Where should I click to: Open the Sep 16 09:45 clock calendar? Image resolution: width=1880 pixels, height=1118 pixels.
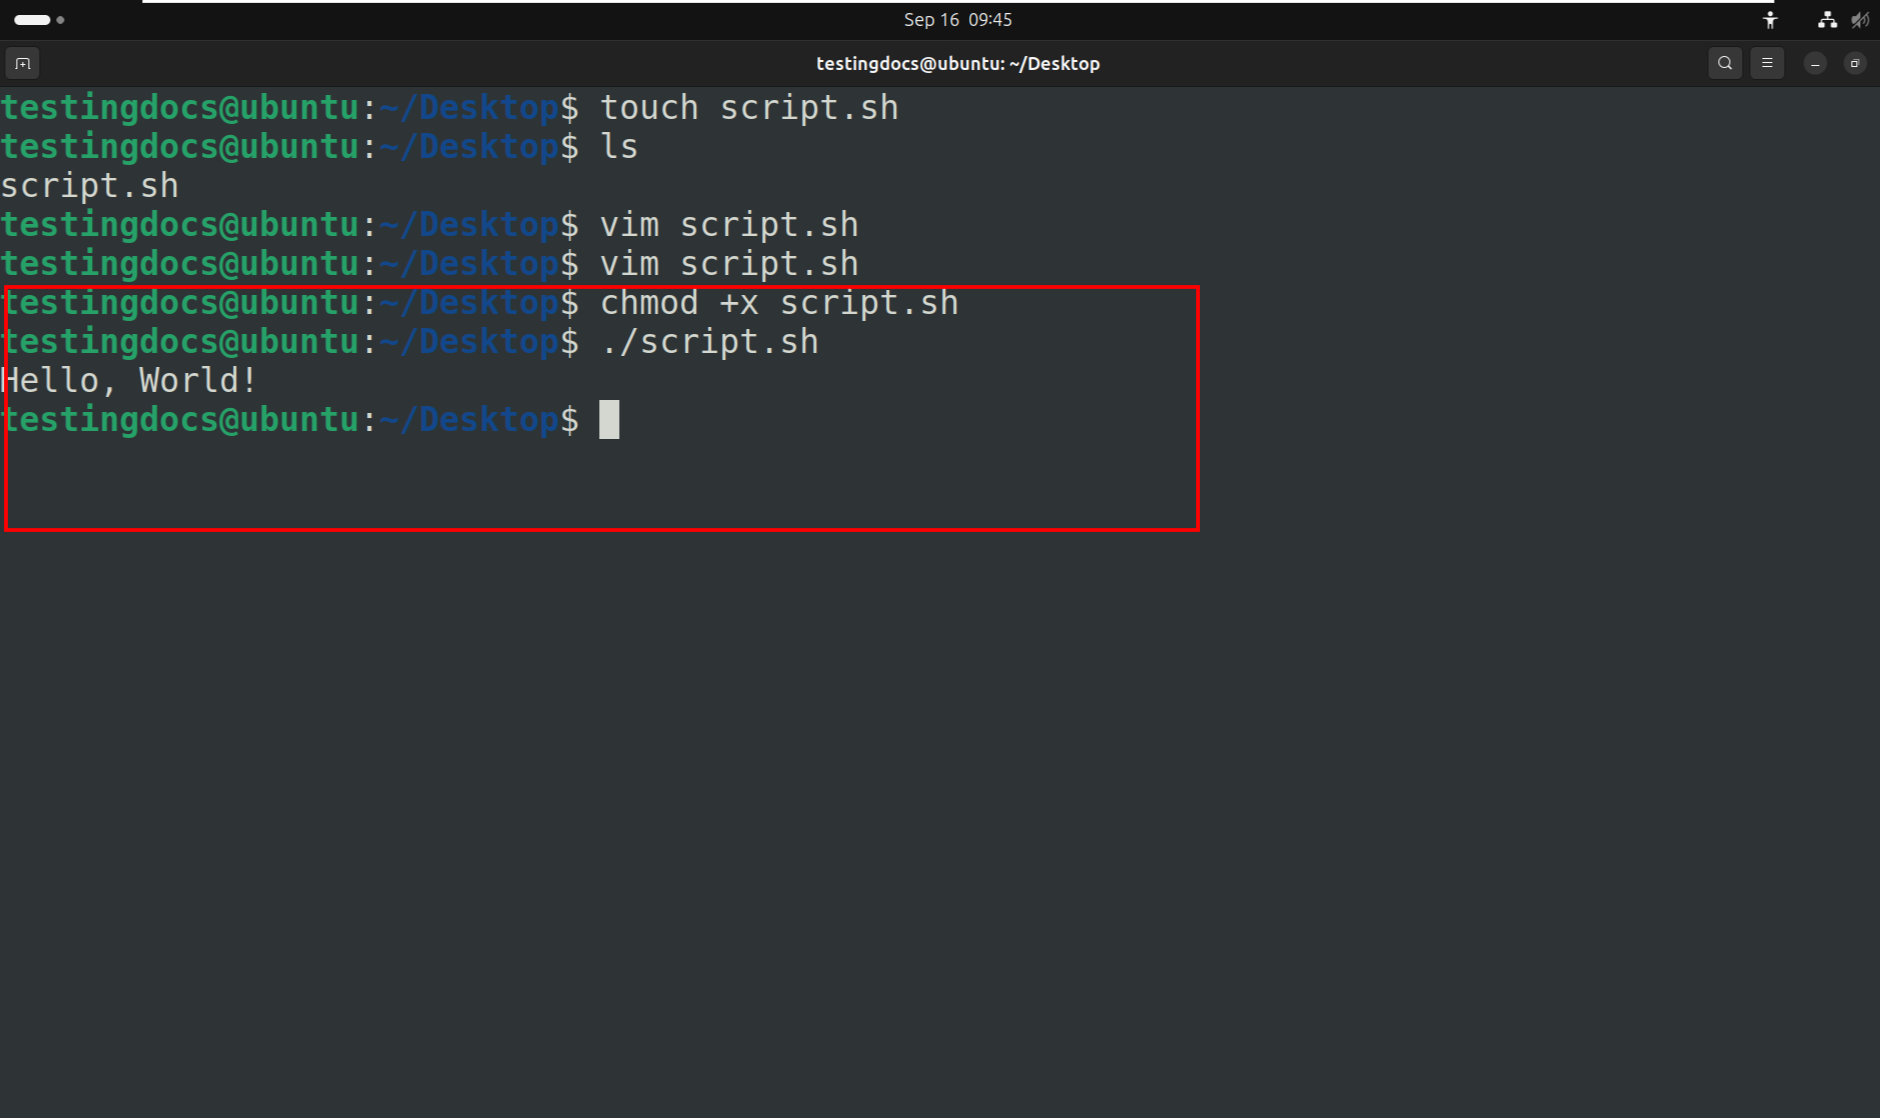coord(957,20)
